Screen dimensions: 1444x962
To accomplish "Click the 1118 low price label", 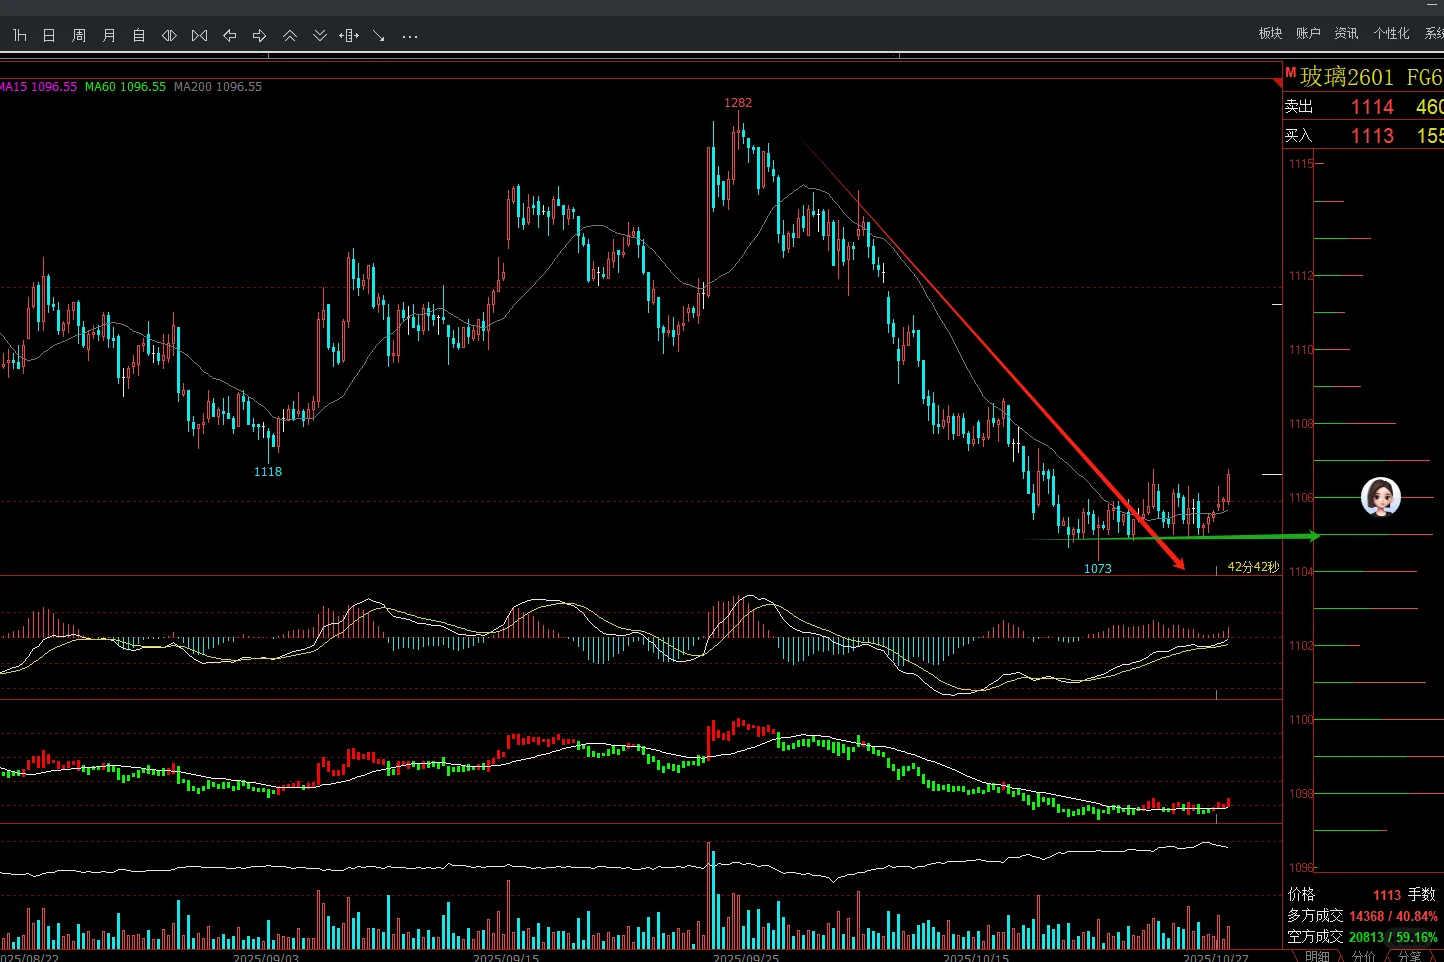I will point(268,472).
